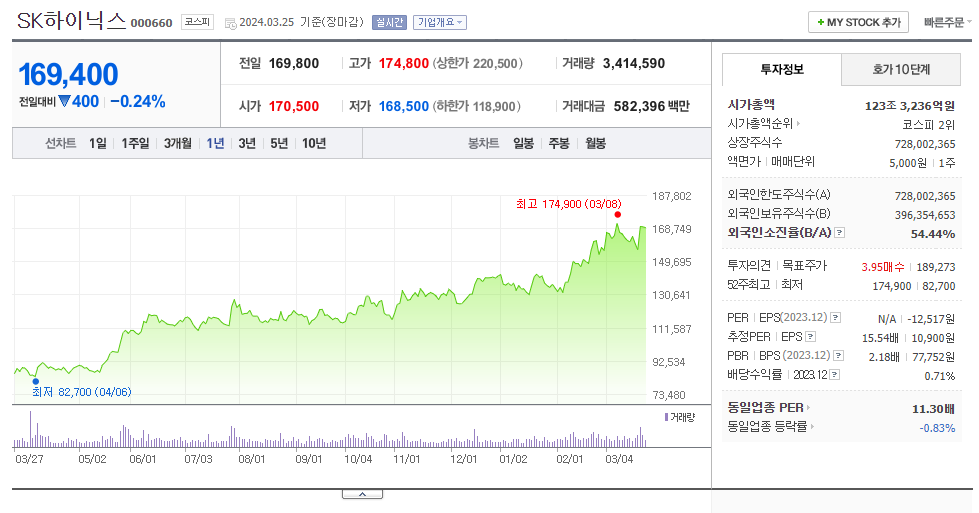
Task: Click the 전일 value 169,800
Action: 294,64
